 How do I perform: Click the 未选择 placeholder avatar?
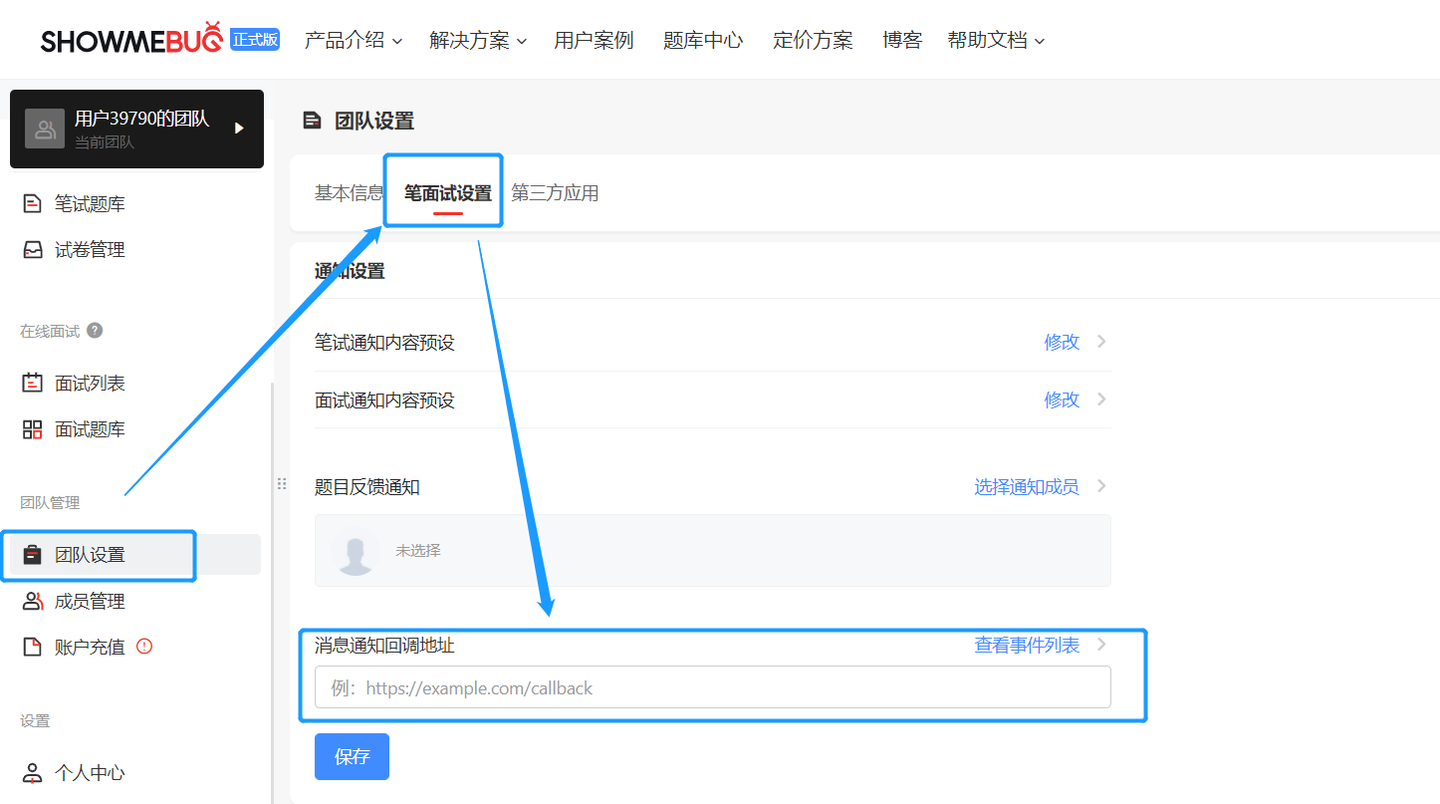click(x=355, y=550)
